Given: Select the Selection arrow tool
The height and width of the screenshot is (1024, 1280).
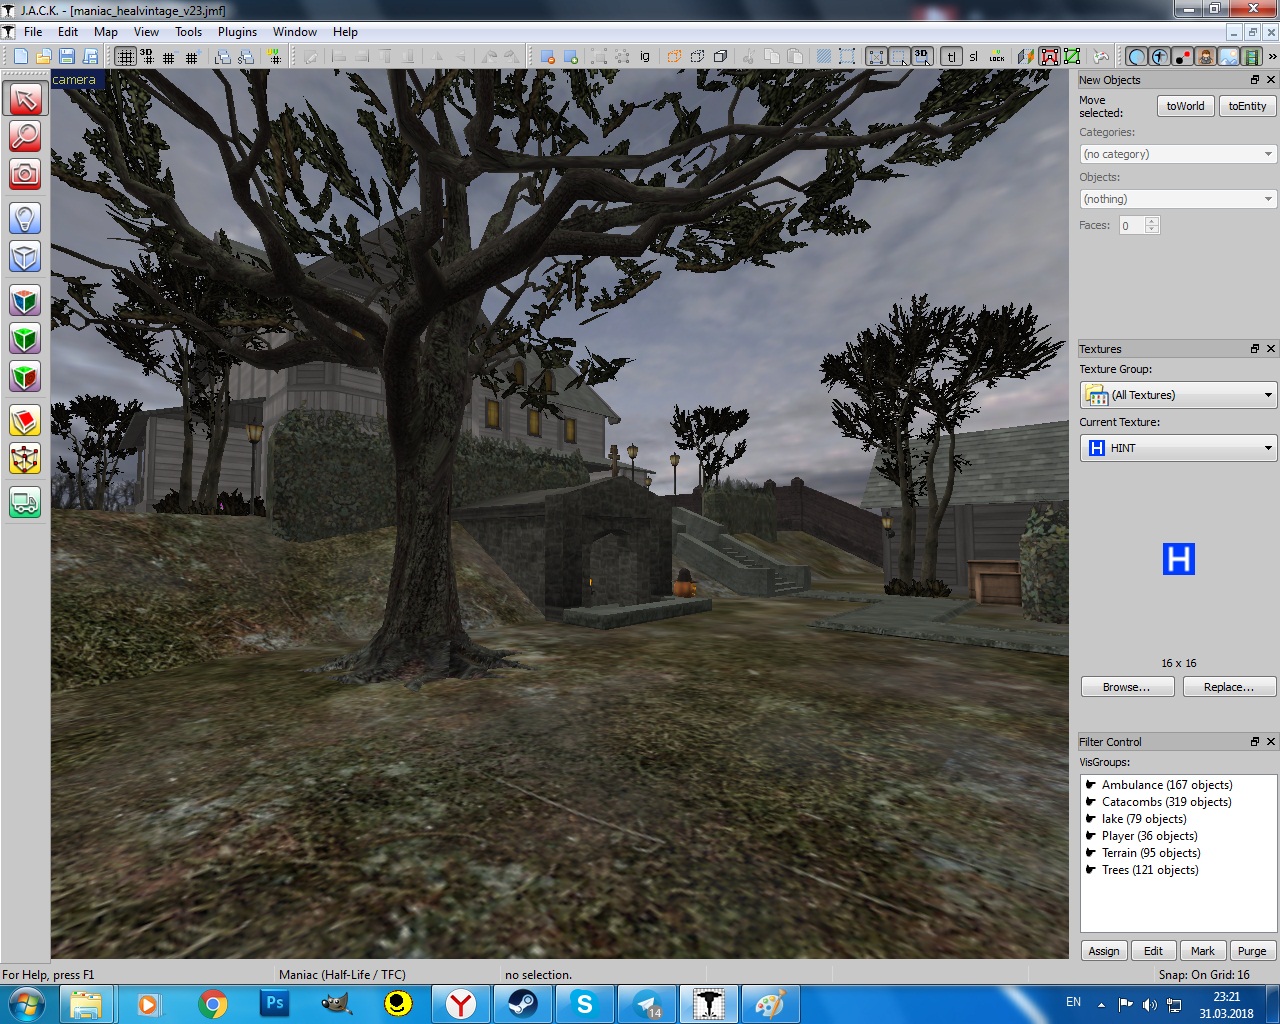Looking at the screenshot, I should pyautogui.click(x=25, y=99).
